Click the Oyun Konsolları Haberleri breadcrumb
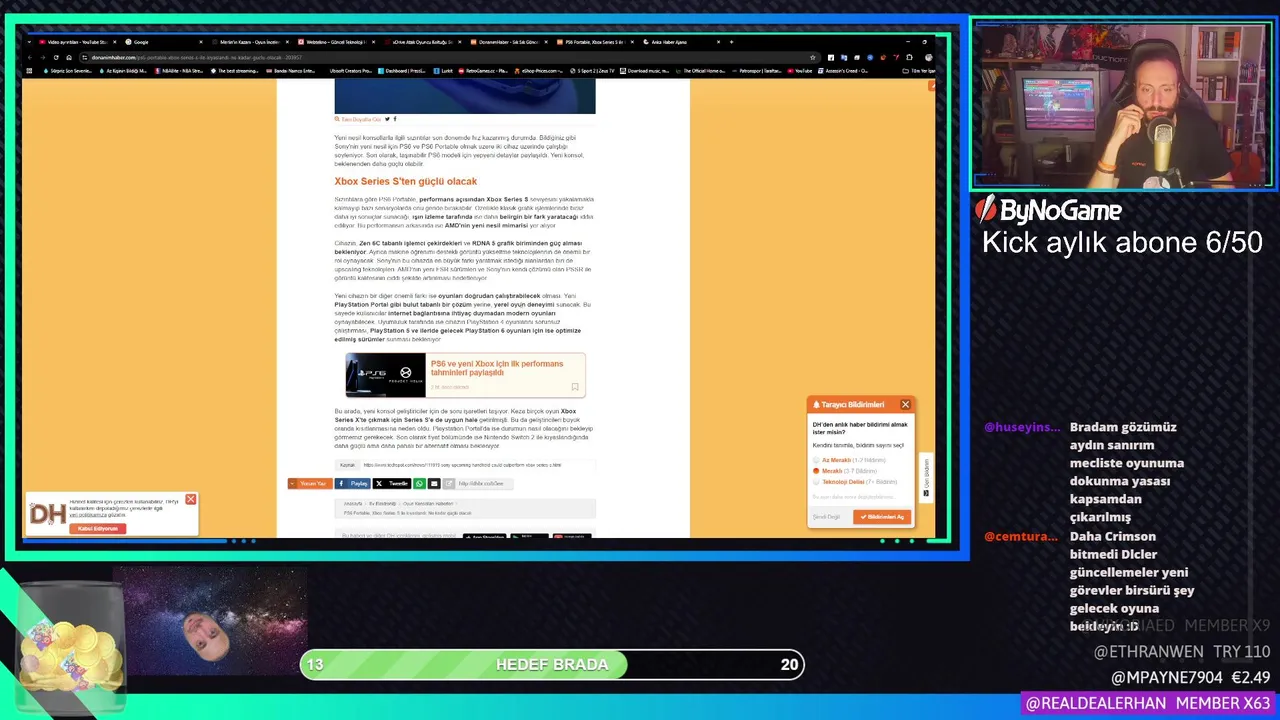1280x720 pixels. (x=428, y=503)
